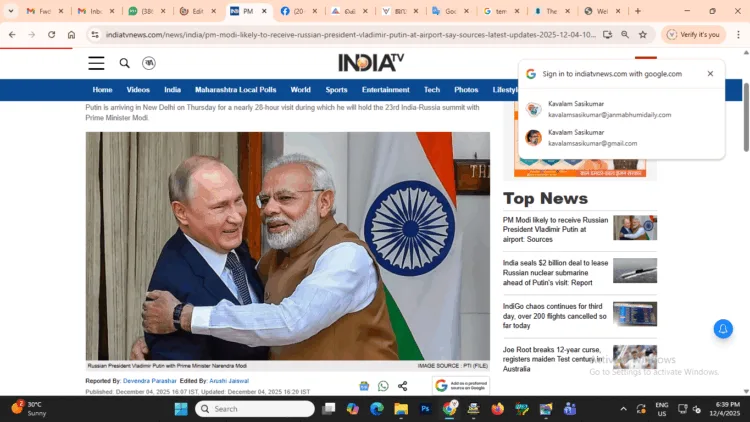Click the blue notification bell button

coord(723,328)
